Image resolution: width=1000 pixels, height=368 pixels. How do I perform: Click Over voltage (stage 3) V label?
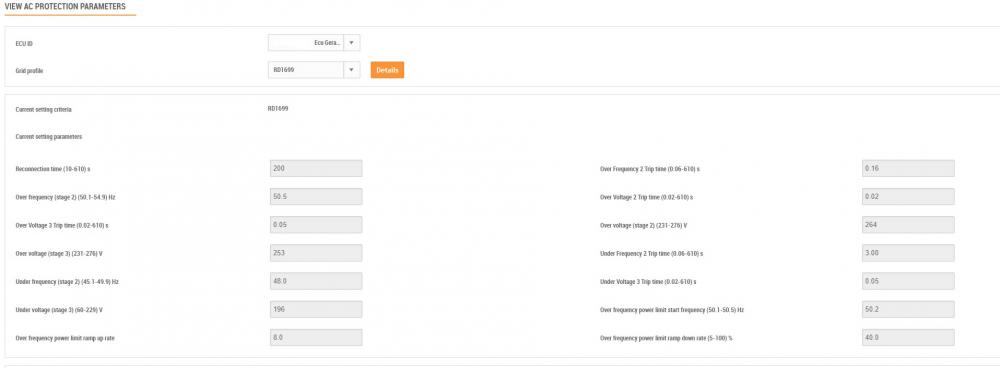tap(59, 253)
